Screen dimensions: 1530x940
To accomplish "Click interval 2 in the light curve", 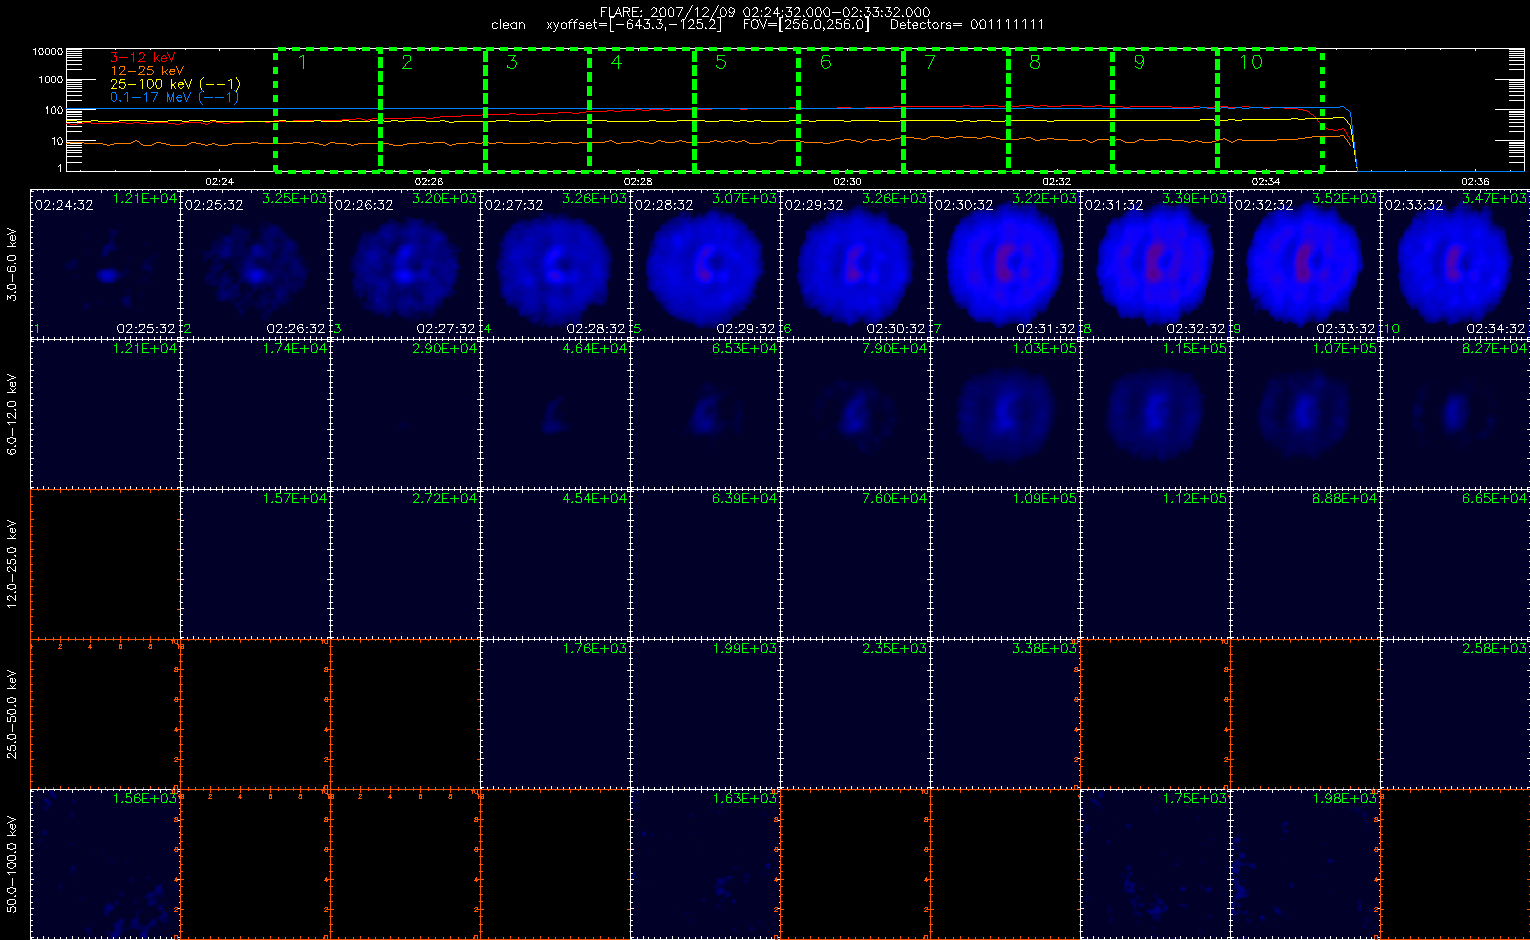I will [433, 110].
